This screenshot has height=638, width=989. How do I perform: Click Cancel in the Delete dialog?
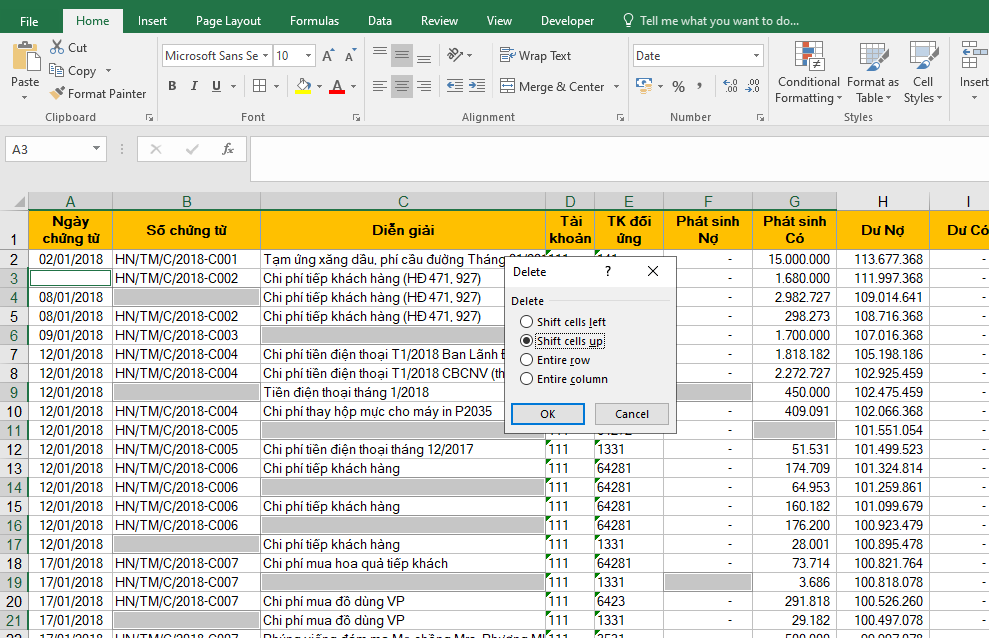[631, 414]
